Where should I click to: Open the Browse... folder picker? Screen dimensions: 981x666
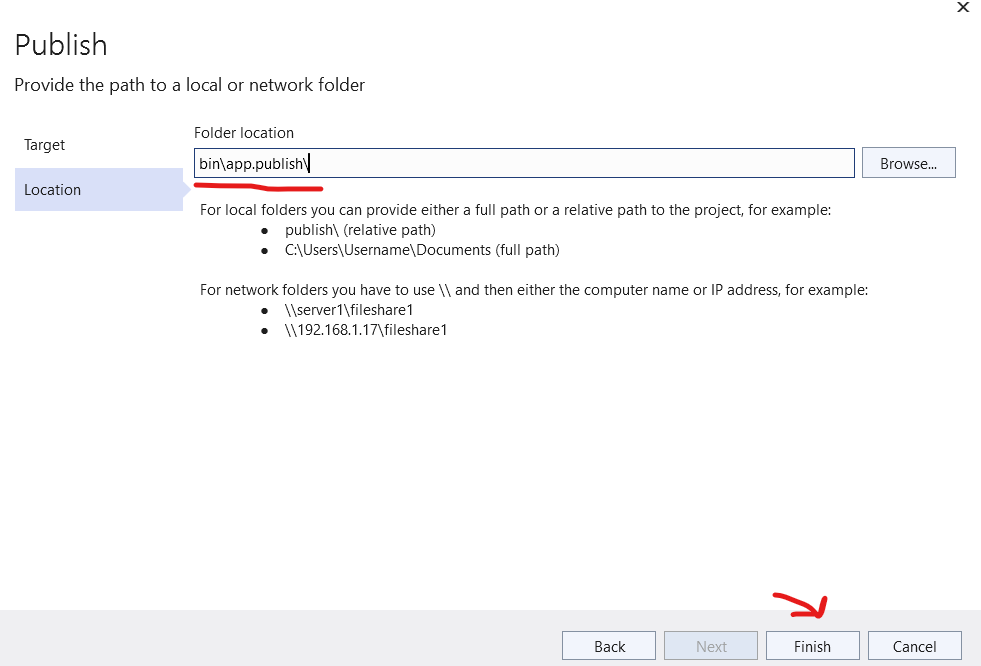908,163
